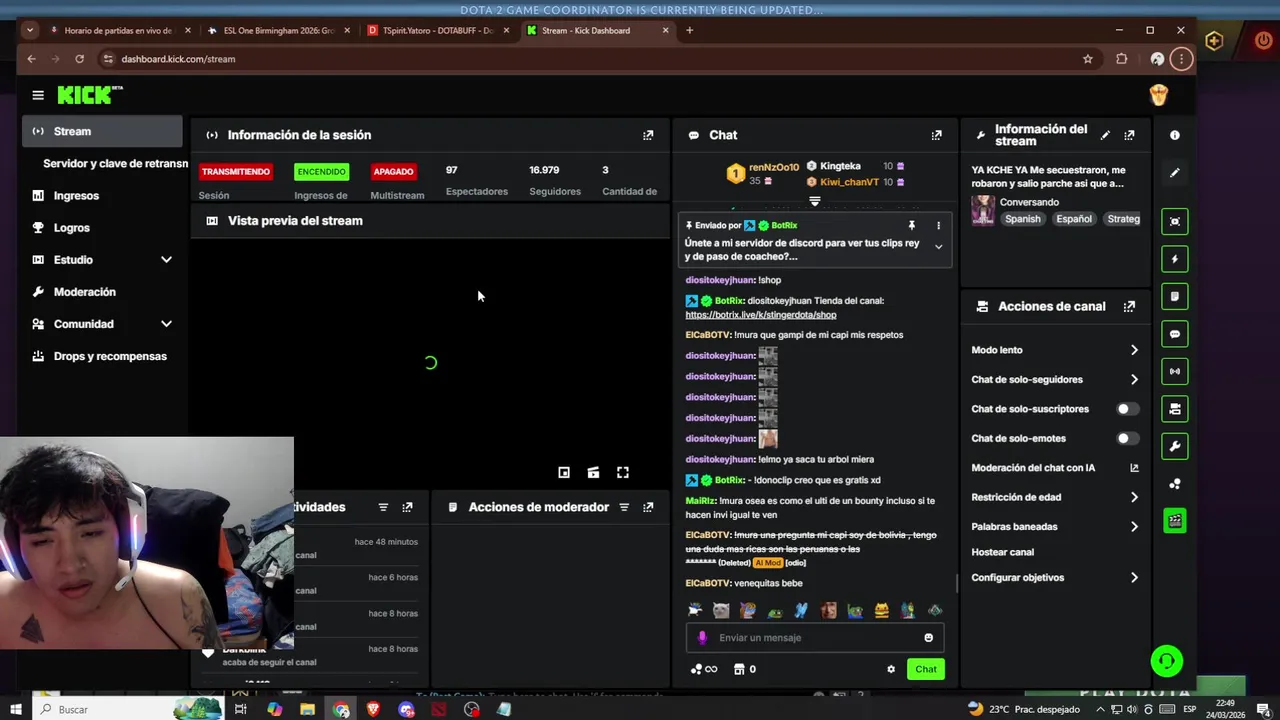Viewport: 1280px width, 720px height.
Task: Pop out the Acciones de canal panel
Action: click(x=1129, y=307)
